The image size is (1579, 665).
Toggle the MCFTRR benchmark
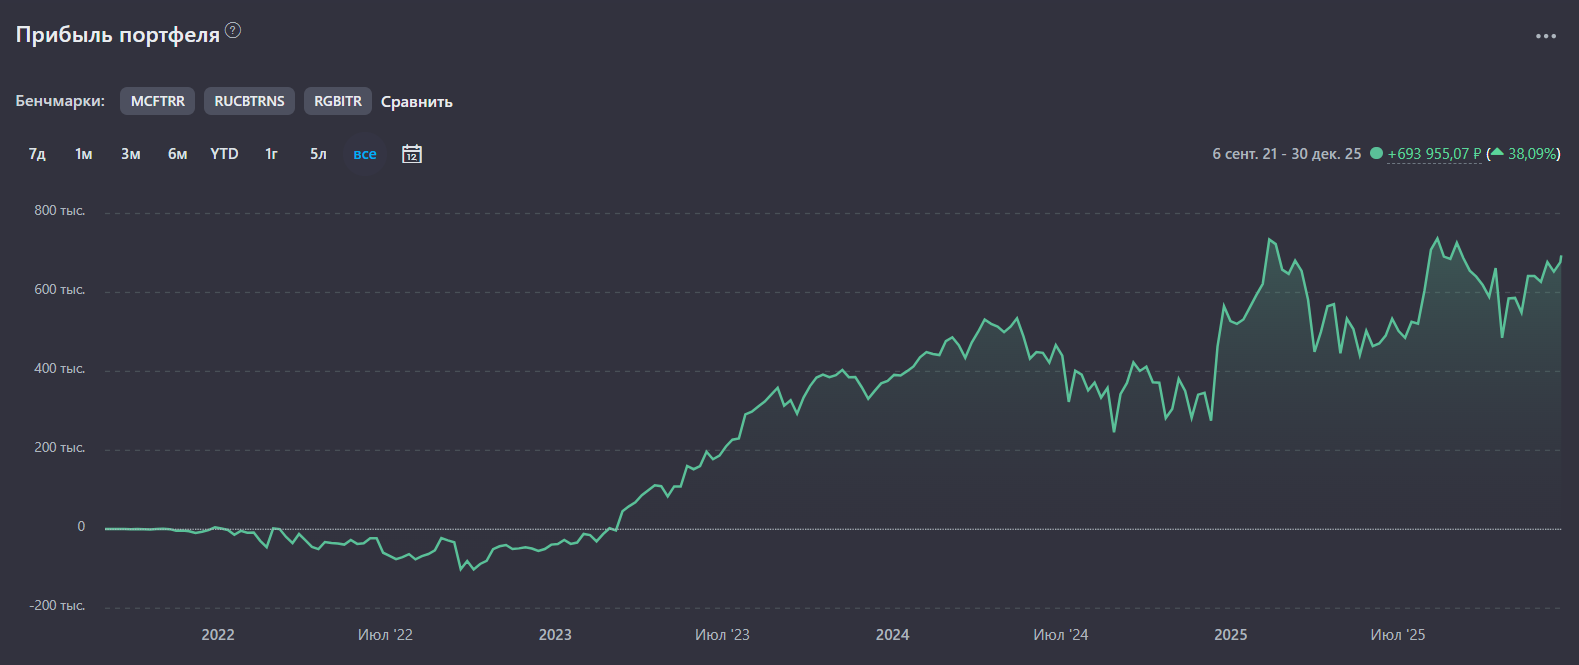[158, 101]
